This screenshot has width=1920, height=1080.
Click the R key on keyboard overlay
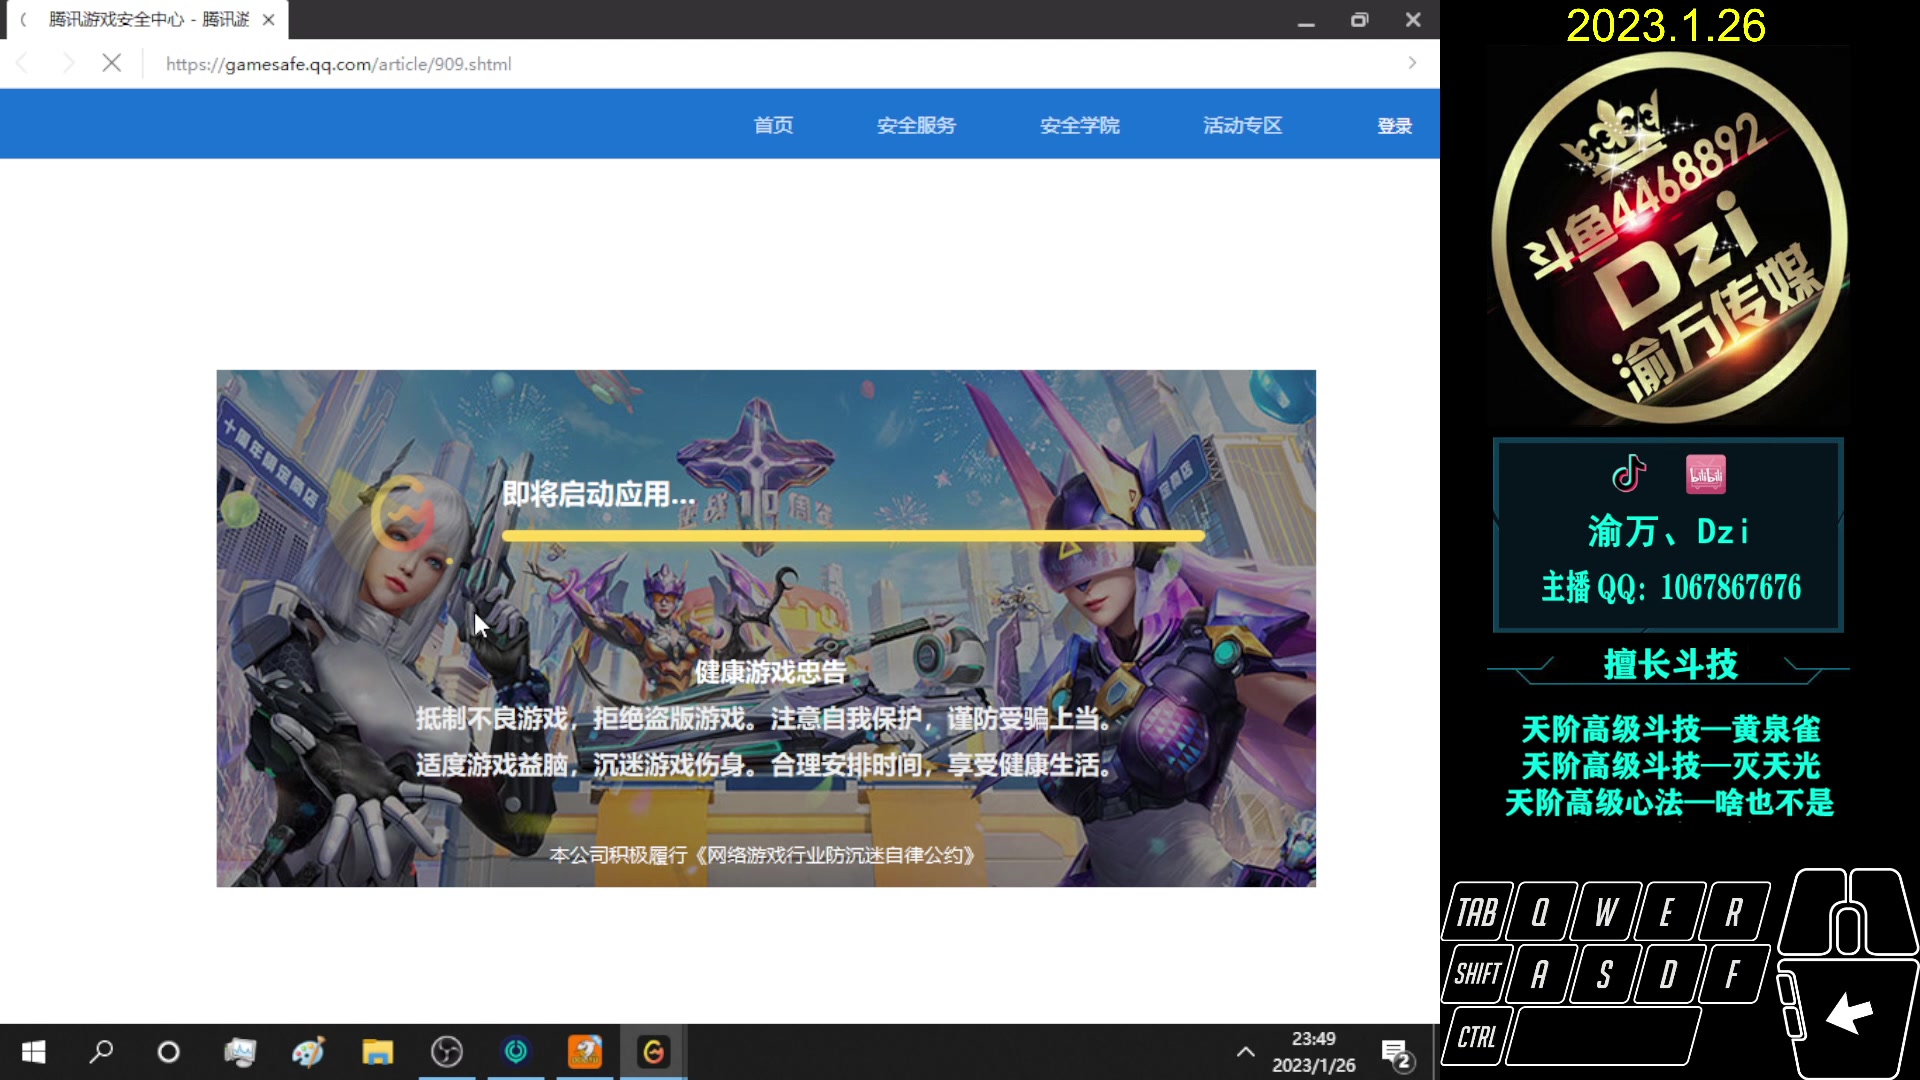[1734, 912]
